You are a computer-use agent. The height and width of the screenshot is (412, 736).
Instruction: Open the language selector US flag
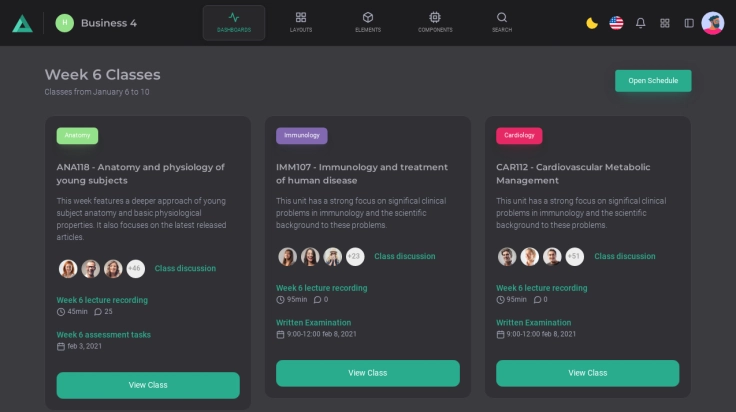click(616, 23)
